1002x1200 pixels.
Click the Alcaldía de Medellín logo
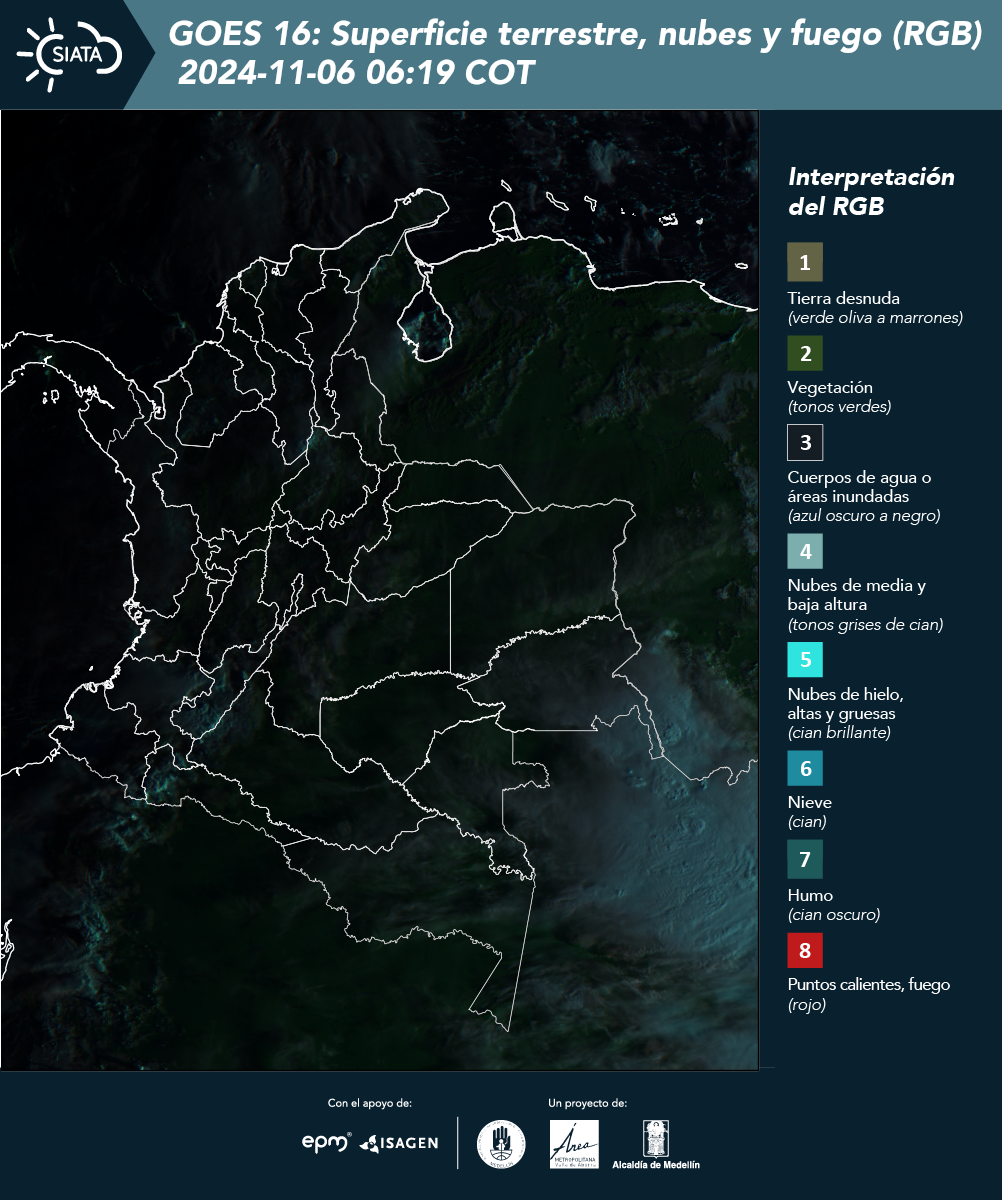(656, 1144)
